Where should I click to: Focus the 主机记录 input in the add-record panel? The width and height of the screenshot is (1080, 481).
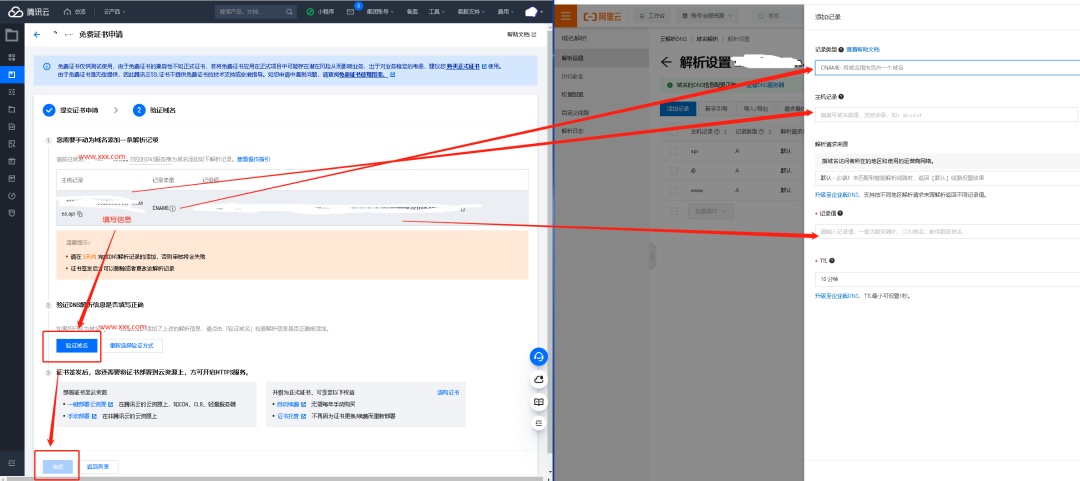coord(946,115)
